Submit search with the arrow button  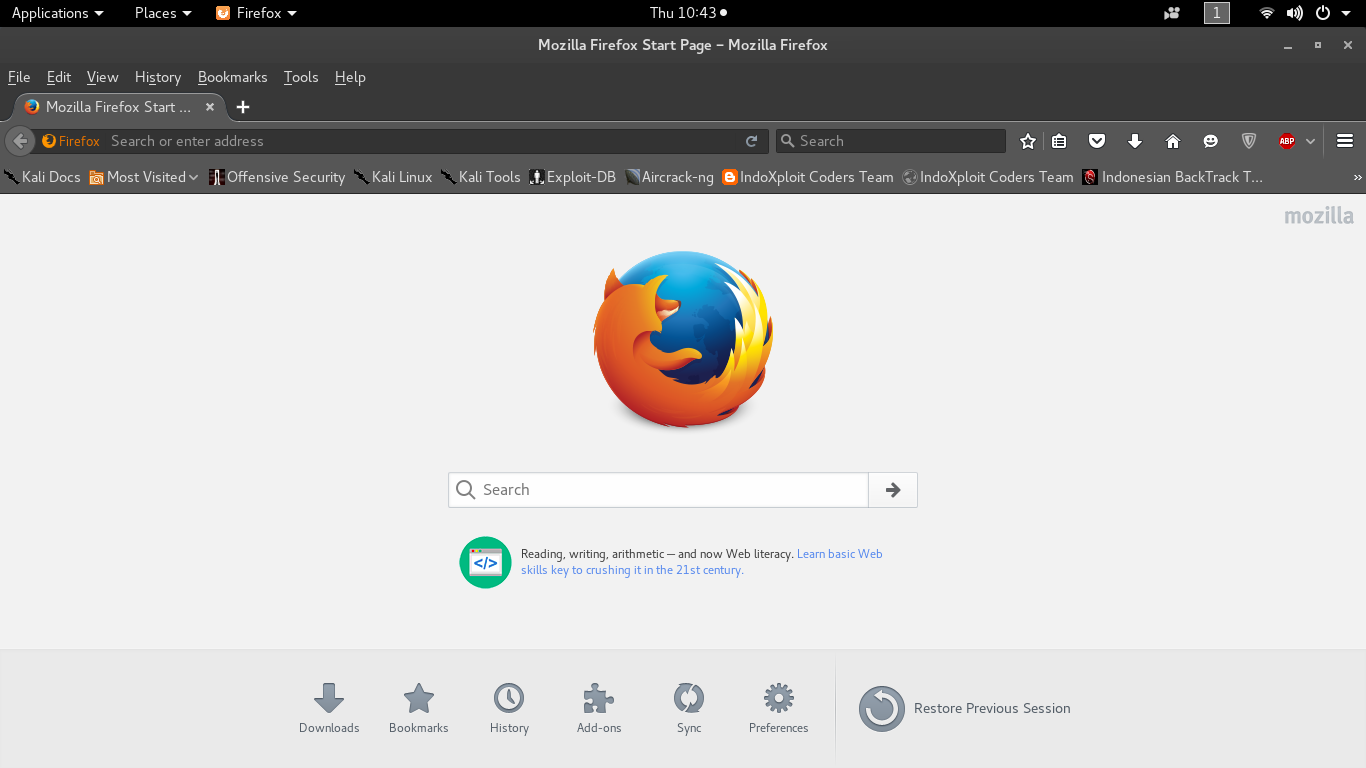coord(893,490)
